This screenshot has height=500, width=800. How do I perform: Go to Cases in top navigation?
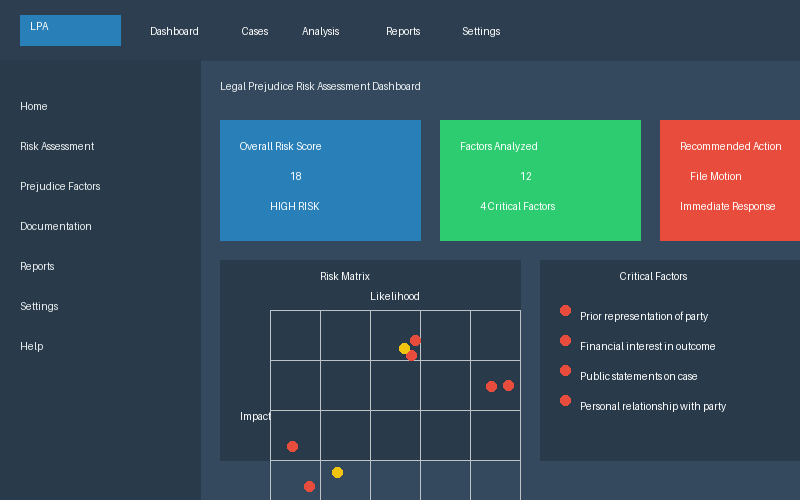[255, 32]
